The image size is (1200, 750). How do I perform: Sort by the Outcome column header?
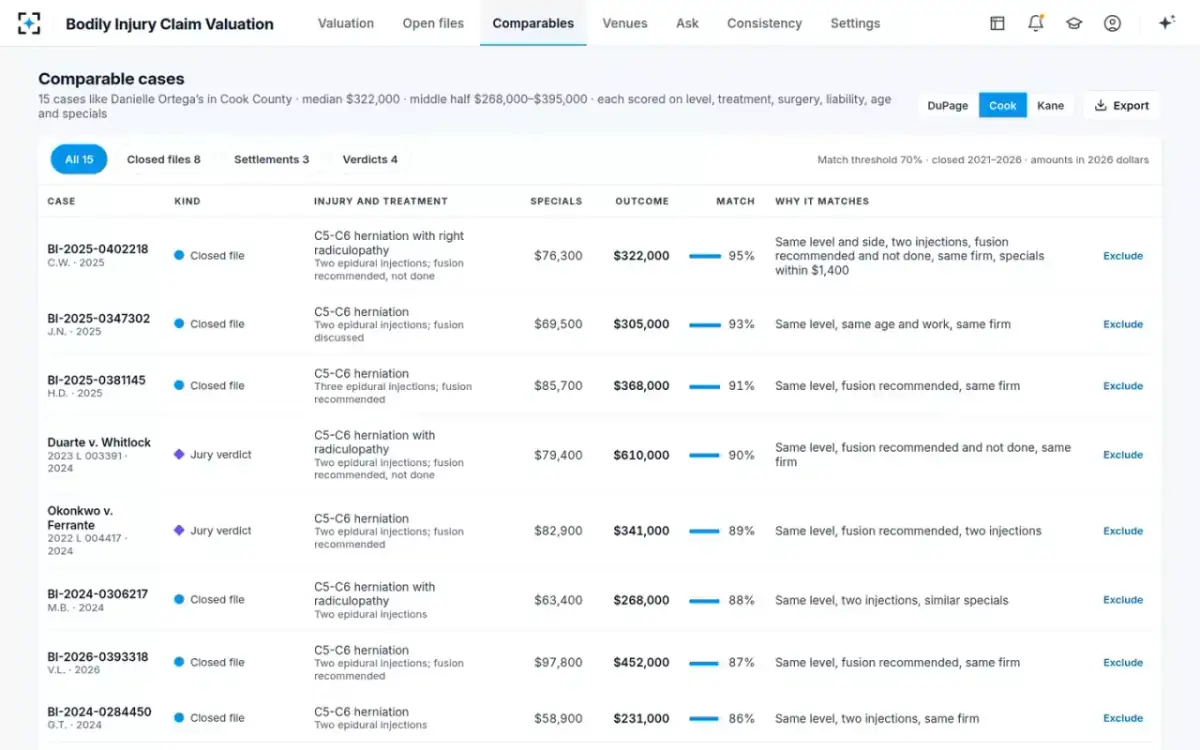click(x=642, y=201)
